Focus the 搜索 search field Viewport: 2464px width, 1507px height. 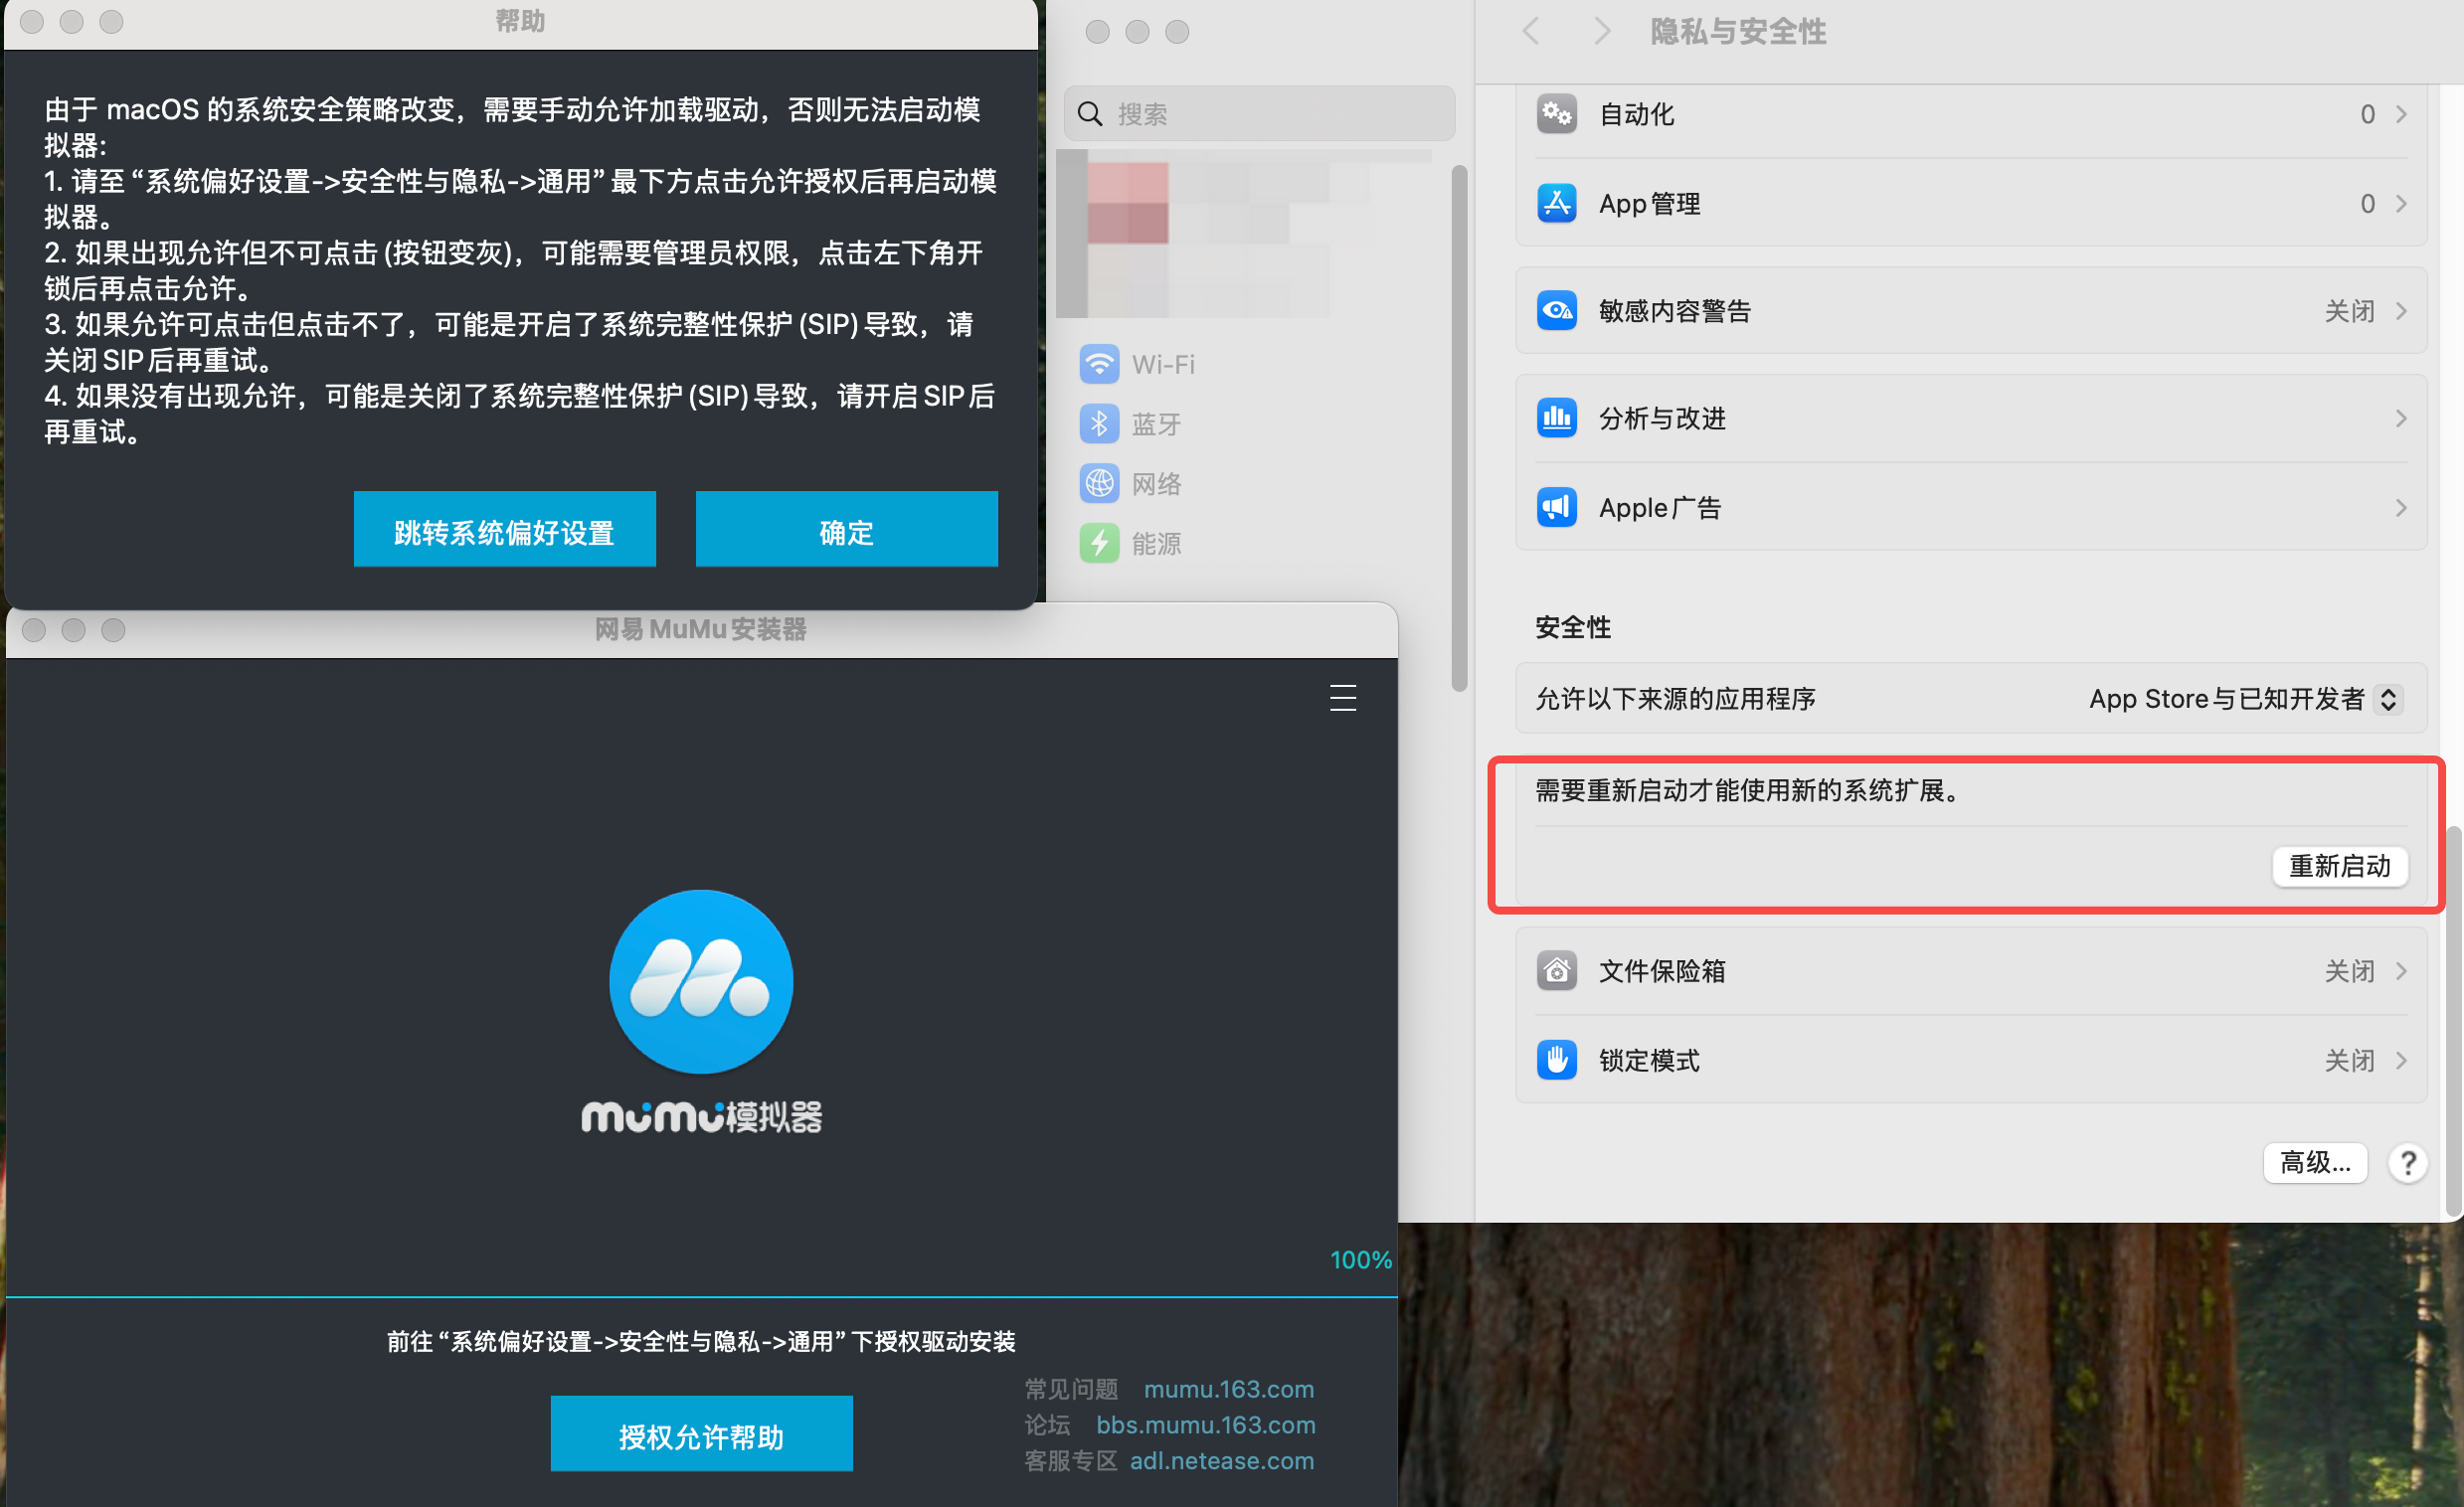pos(1259,114)
